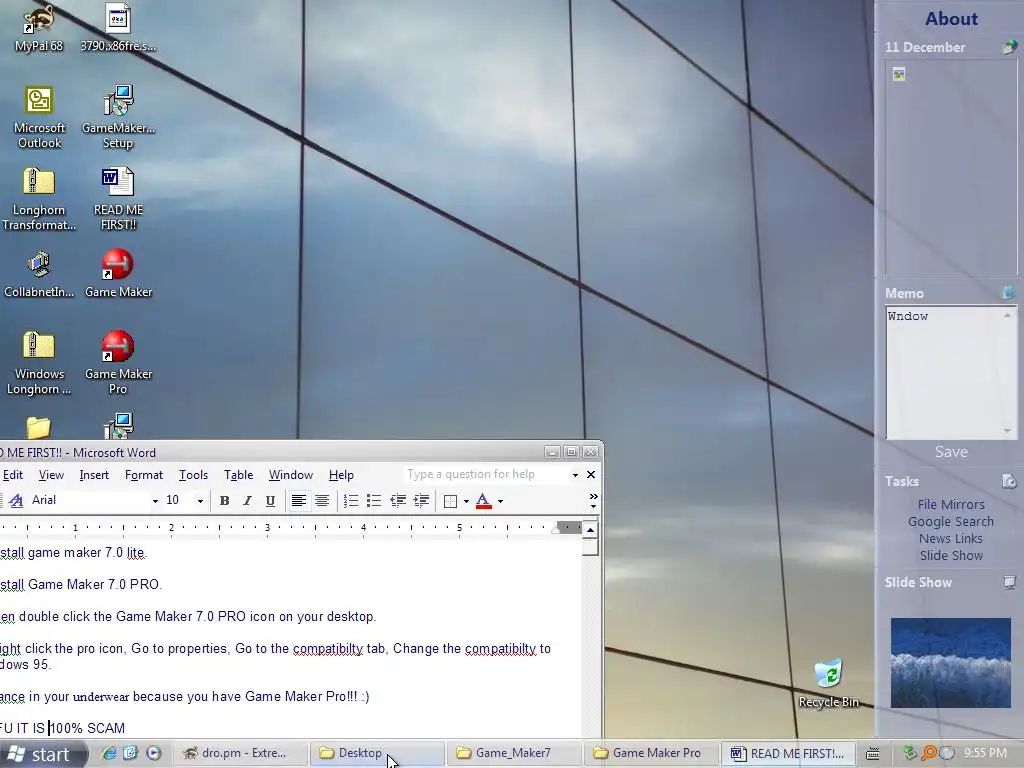Viewport: 1024px width, 768px height.
Task: Toggle Bold formatting in Word
Action: pyautogui.click(x=224, y=501)
